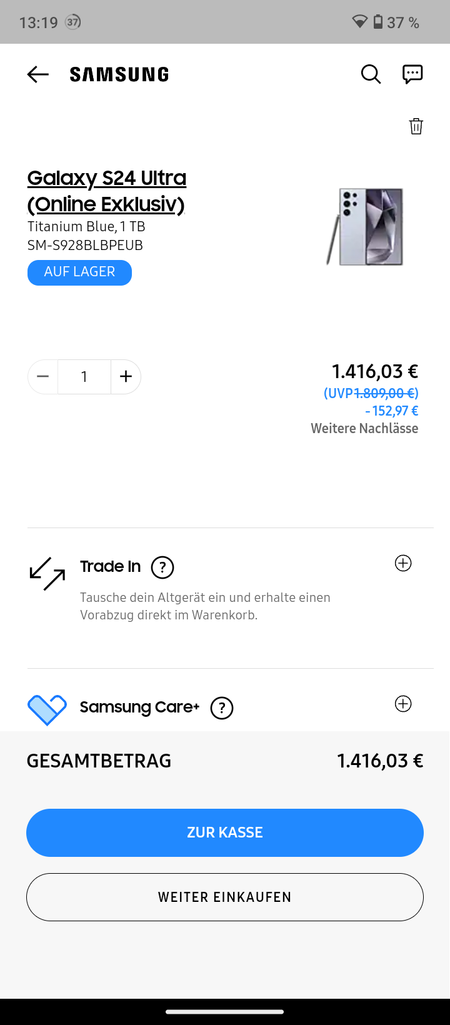This screenshot has height=1025, width=450.
Task: Remove item with the trash icon
Action: 416,126
